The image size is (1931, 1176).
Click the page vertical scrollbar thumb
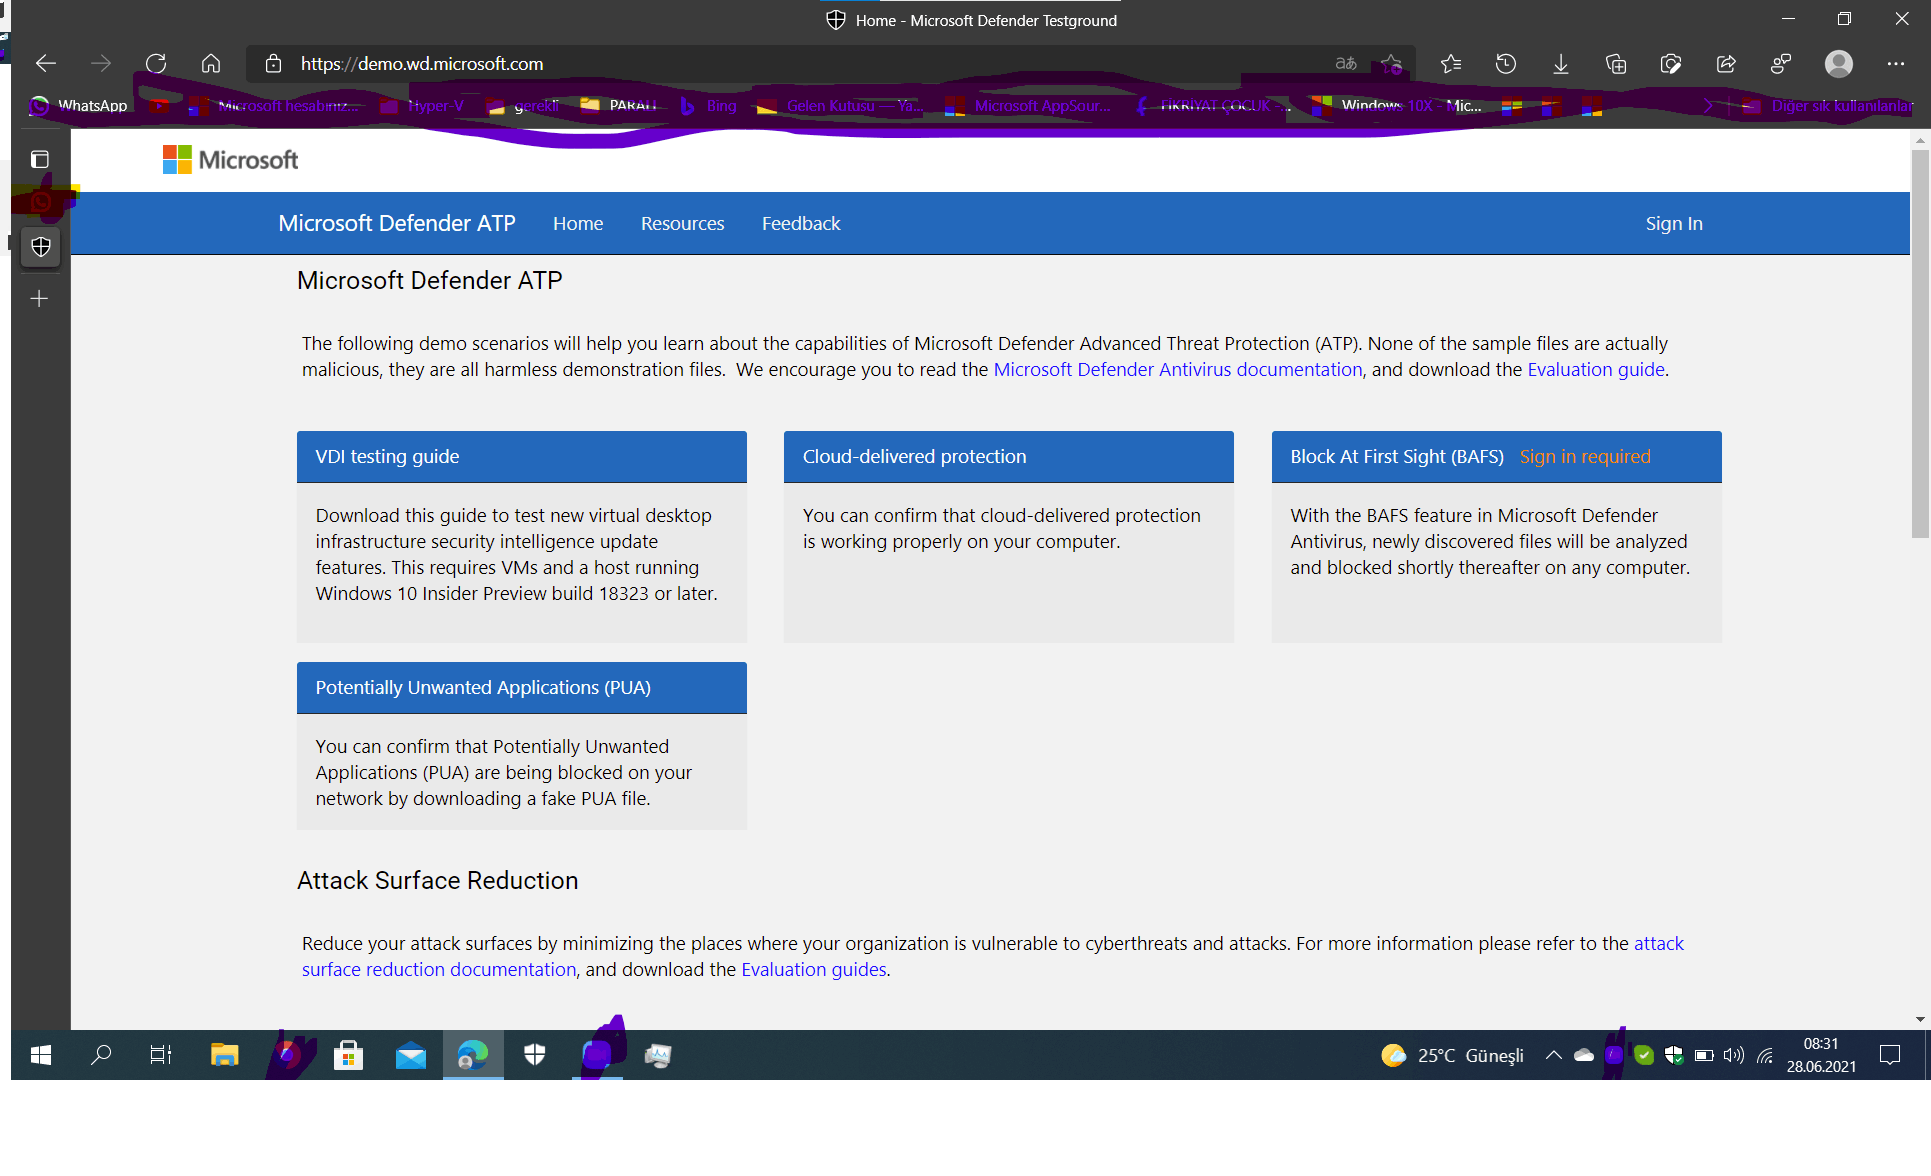(1920, 344)
